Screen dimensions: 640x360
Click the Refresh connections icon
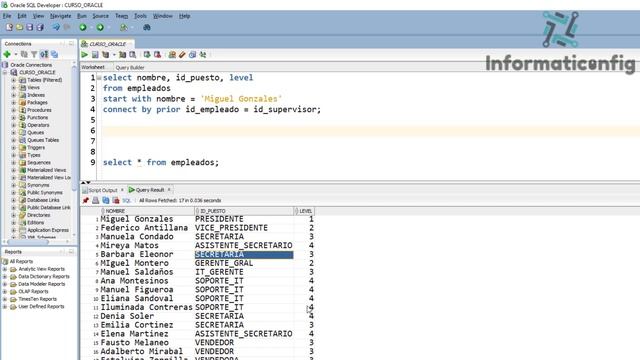(24, 54)
